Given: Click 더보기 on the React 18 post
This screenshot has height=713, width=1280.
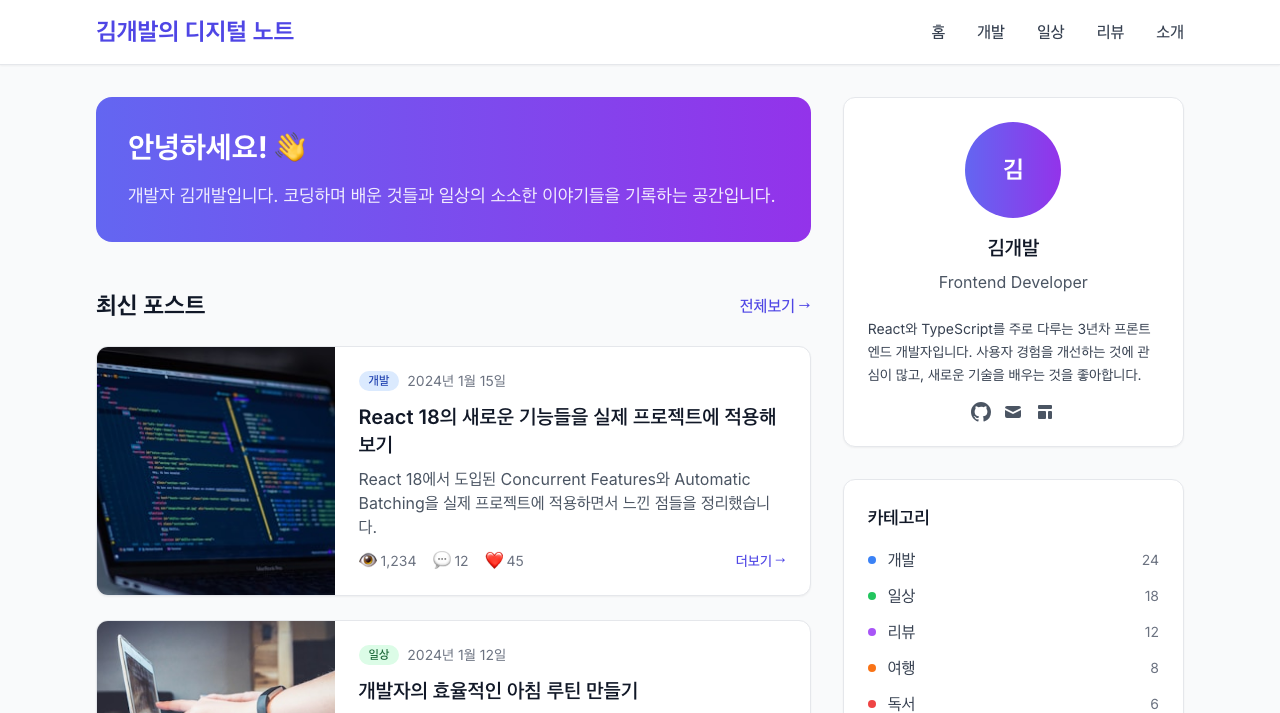Looking at the screenshot, I should click(761, 561).
